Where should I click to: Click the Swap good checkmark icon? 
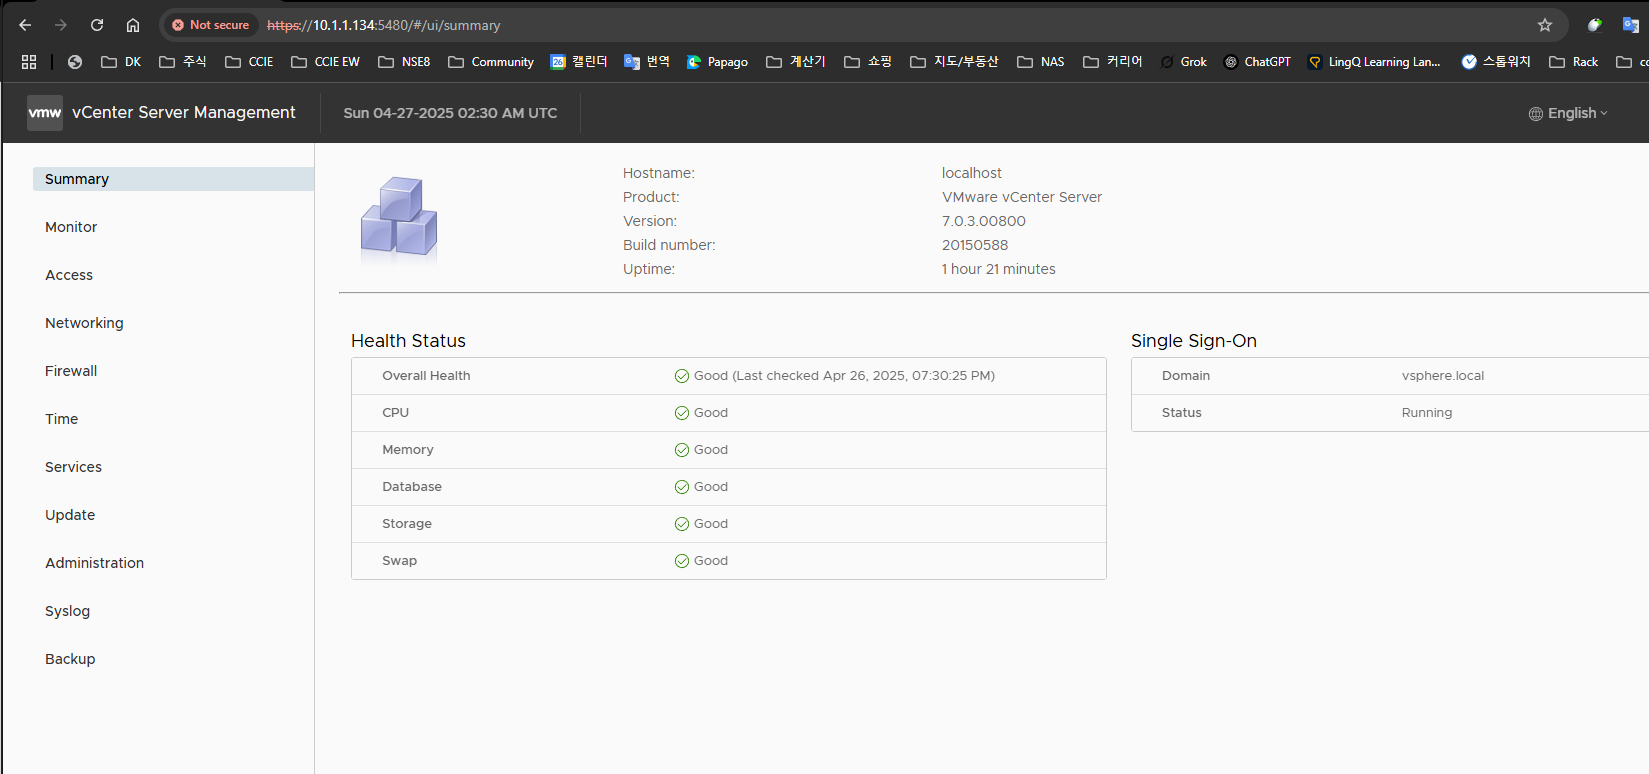(682, 561)
